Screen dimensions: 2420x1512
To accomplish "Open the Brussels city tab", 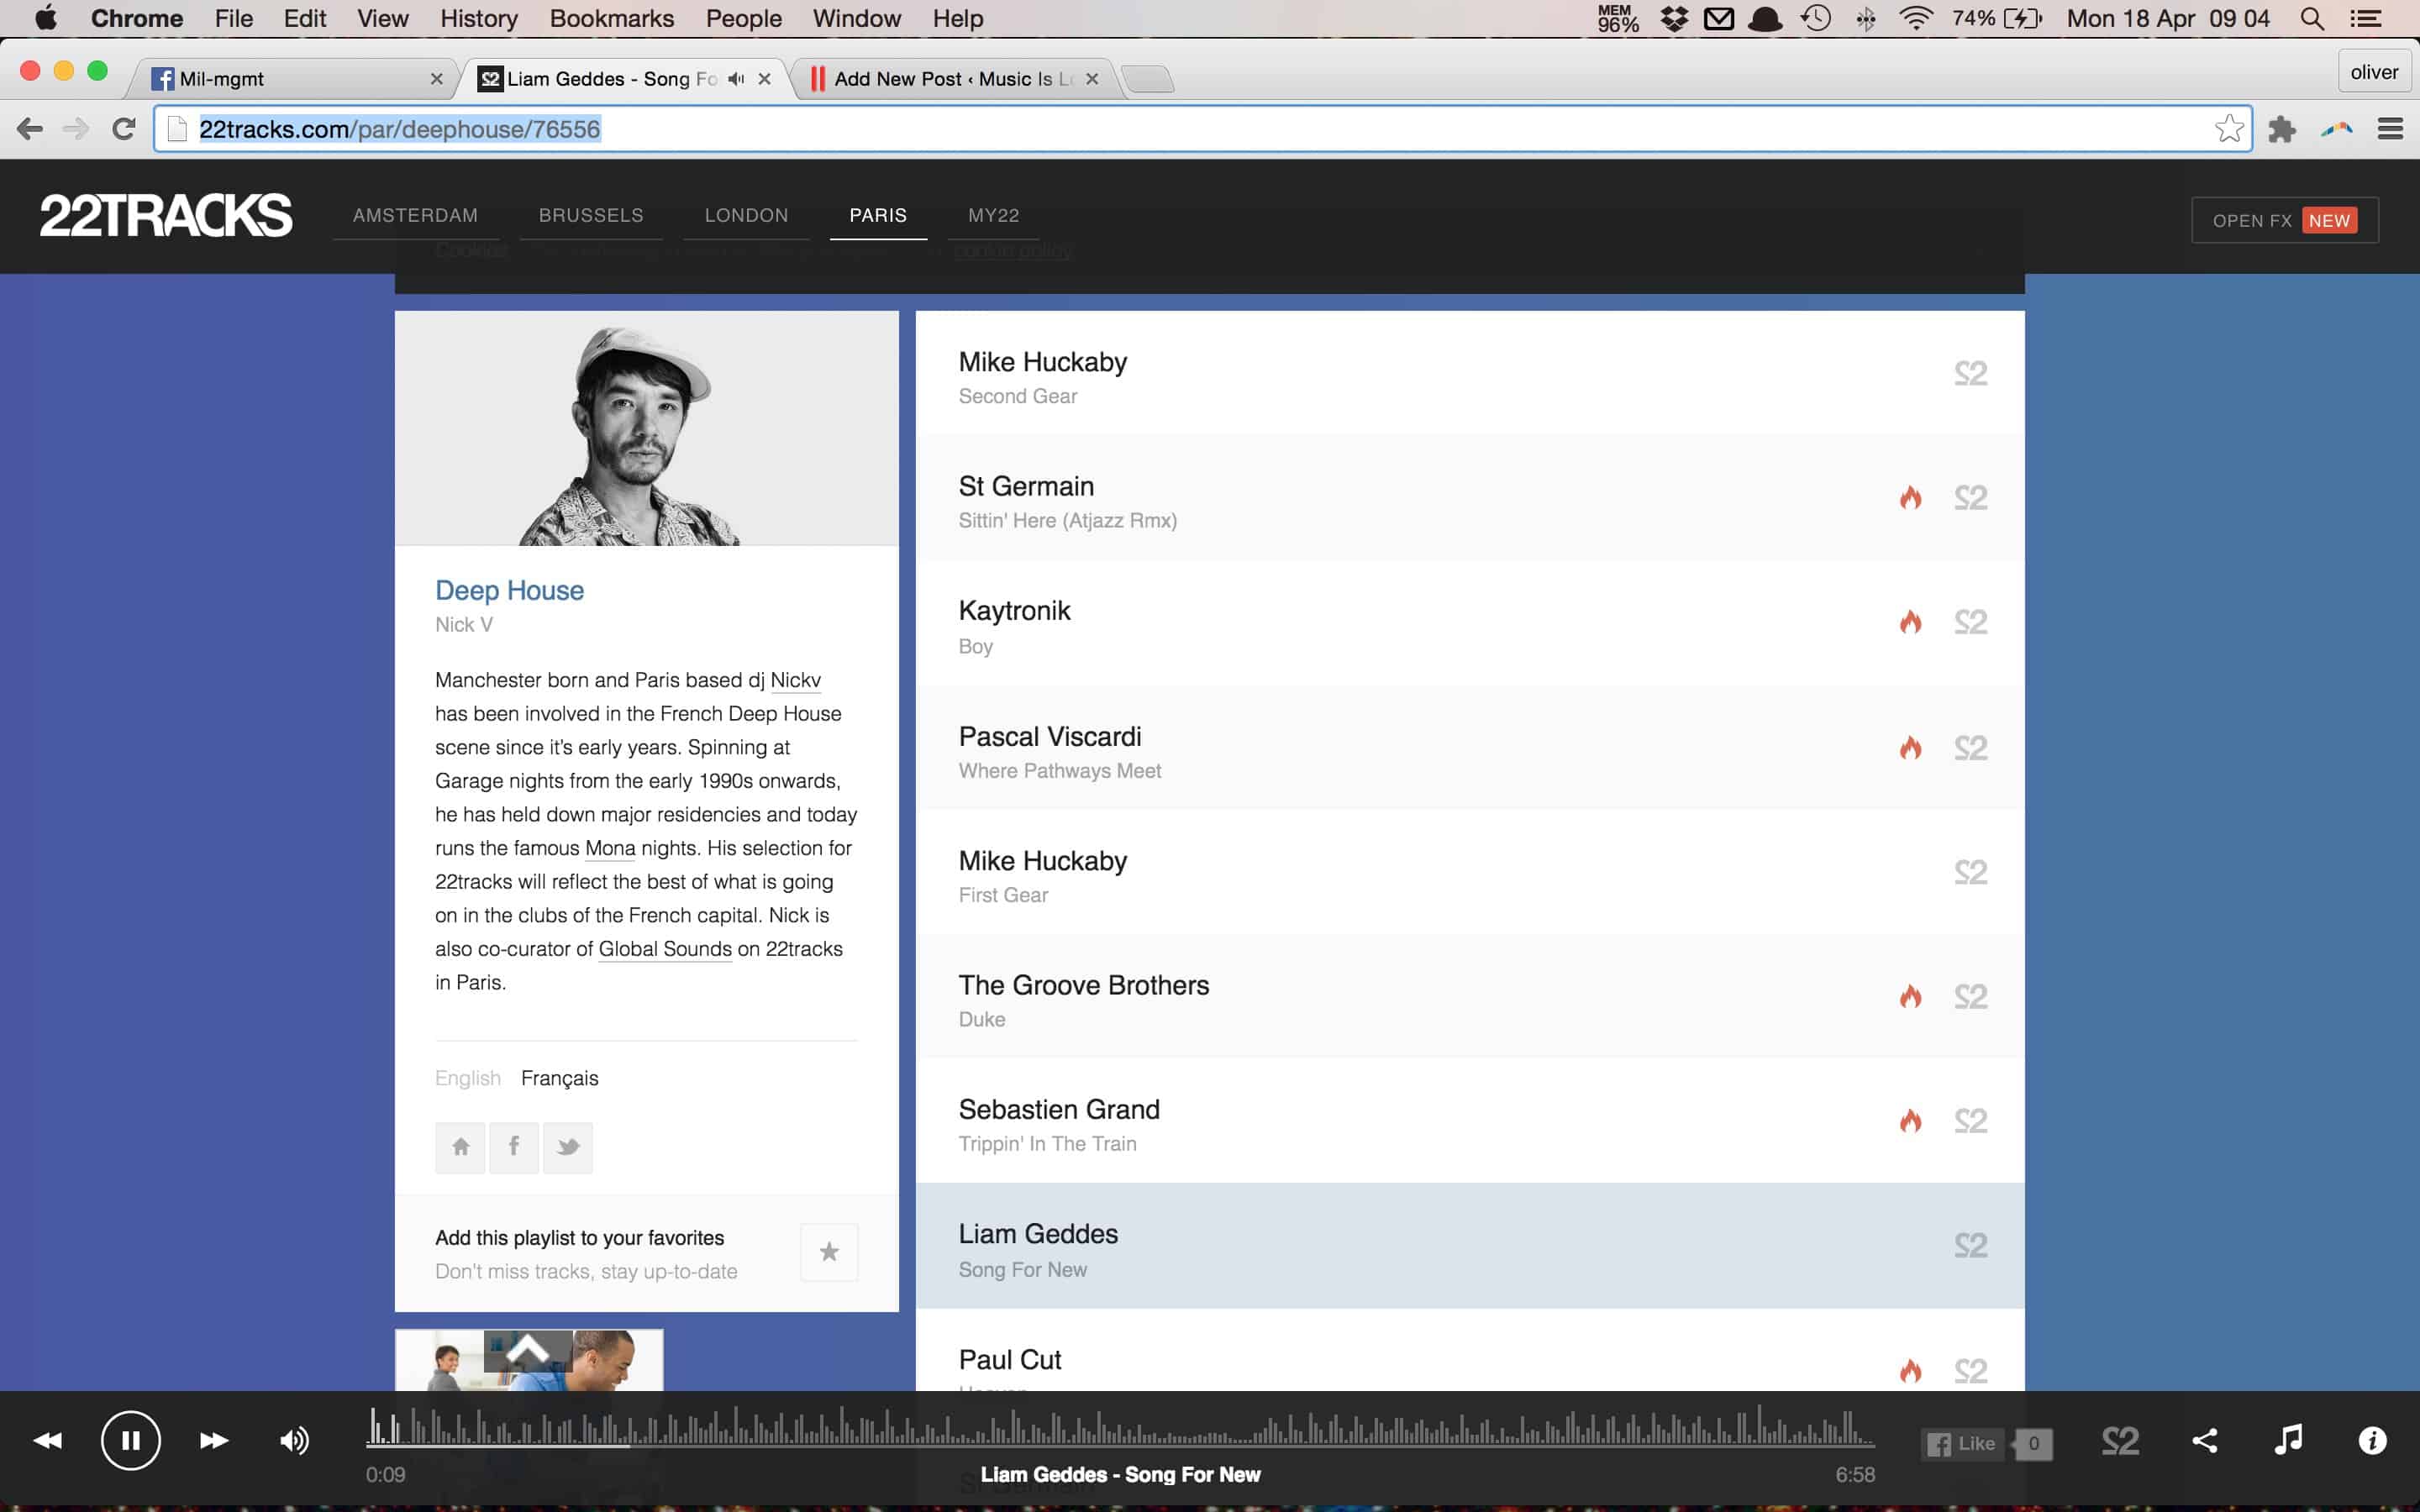I will (x=591, y=215).
